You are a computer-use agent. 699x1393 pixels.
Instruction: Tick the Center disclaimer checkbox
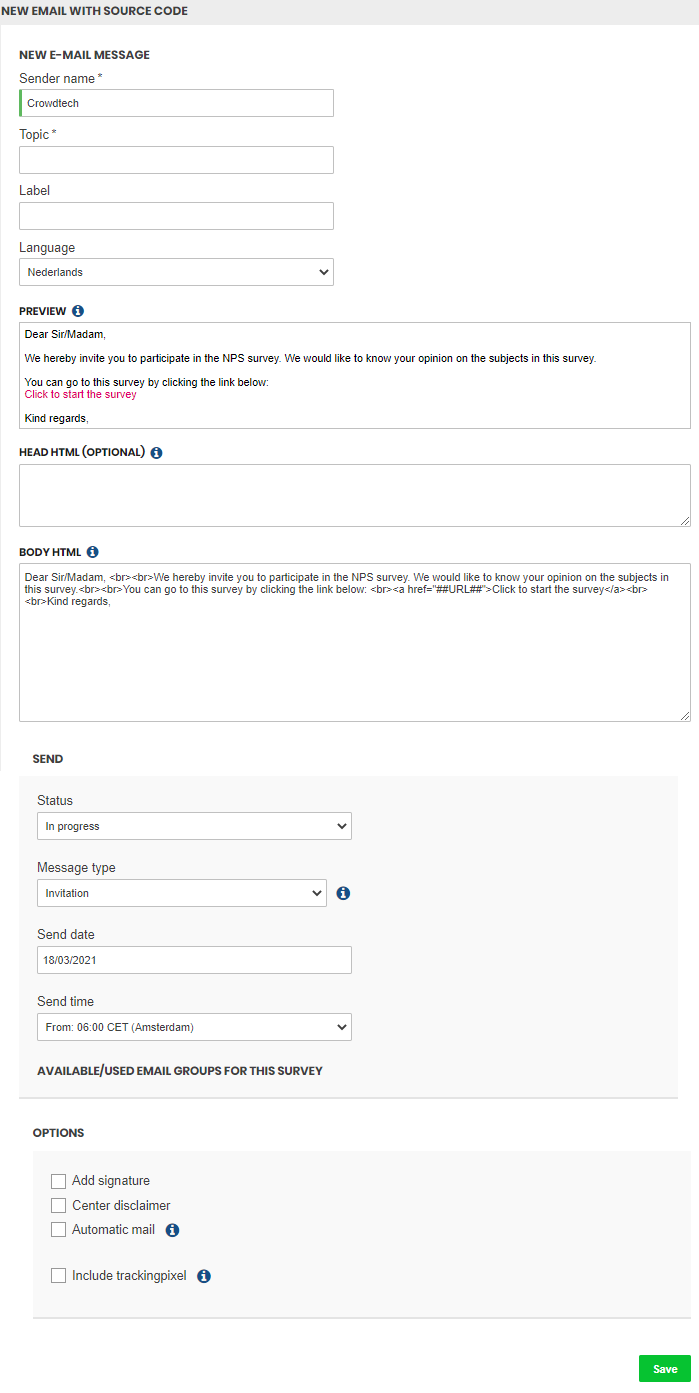pos(59,1205)
